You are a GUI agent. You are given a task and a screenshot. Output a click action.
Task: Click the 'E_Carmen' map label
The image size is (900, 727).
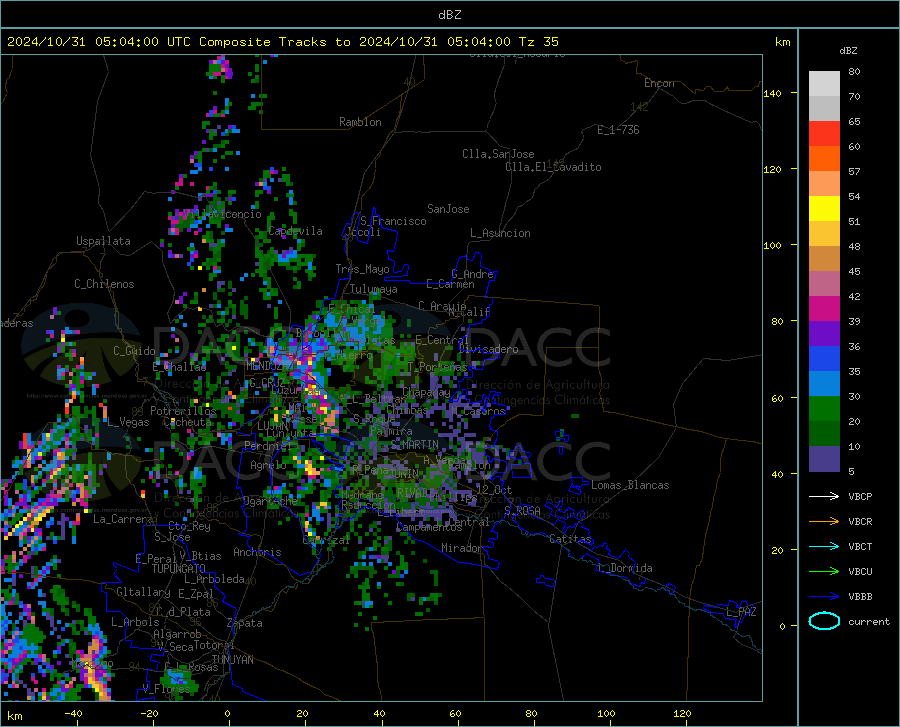click(450, 283)
